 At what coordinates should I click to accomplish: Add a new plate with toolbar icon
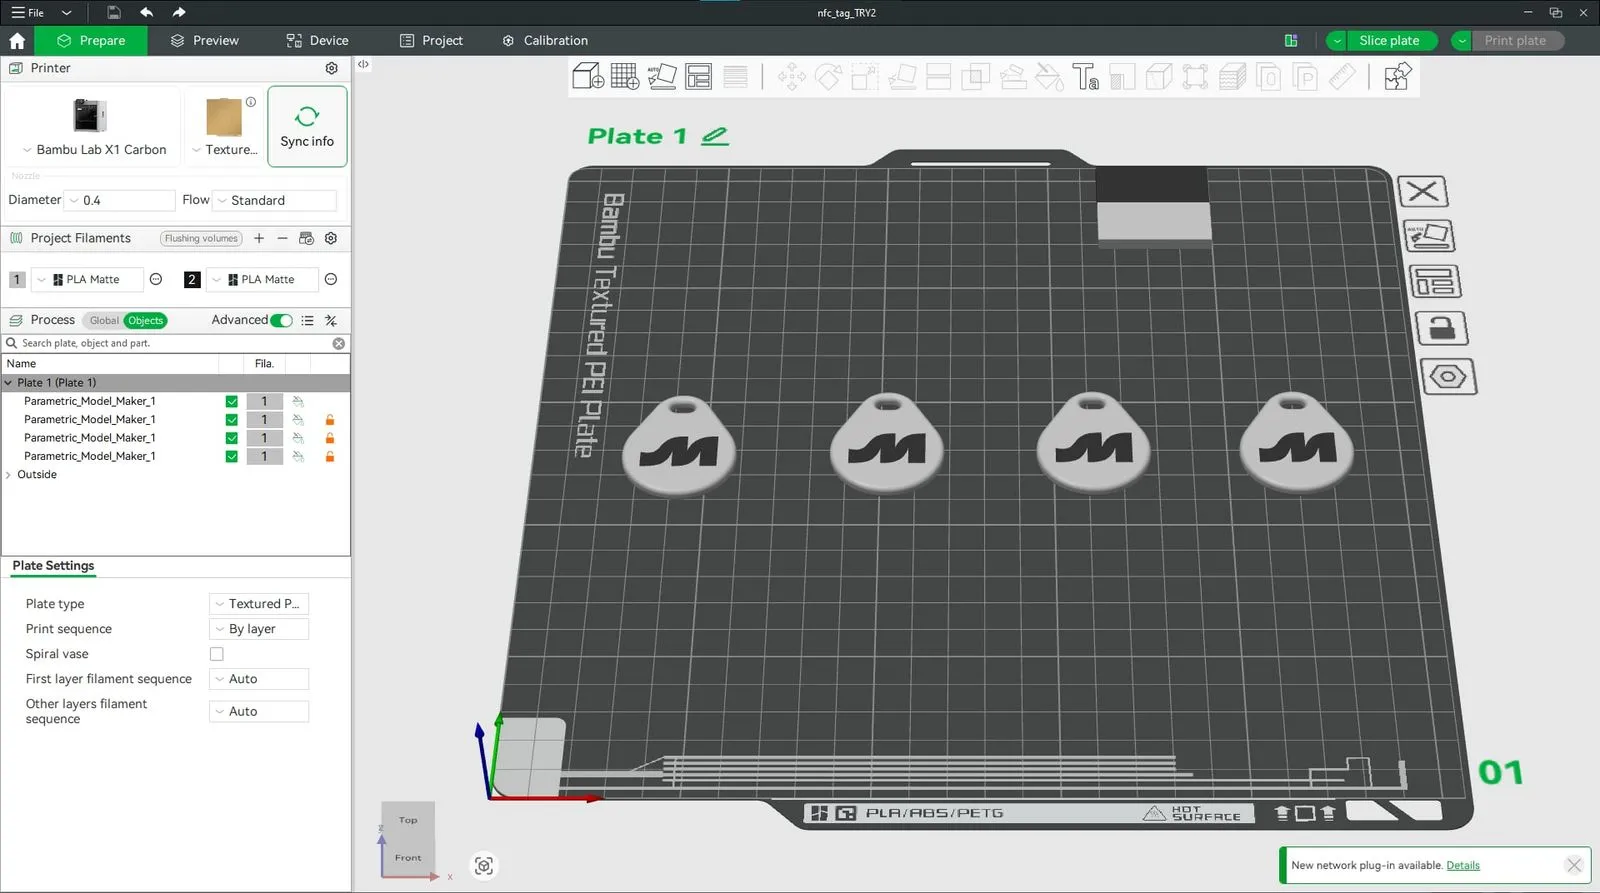point(625,76)
